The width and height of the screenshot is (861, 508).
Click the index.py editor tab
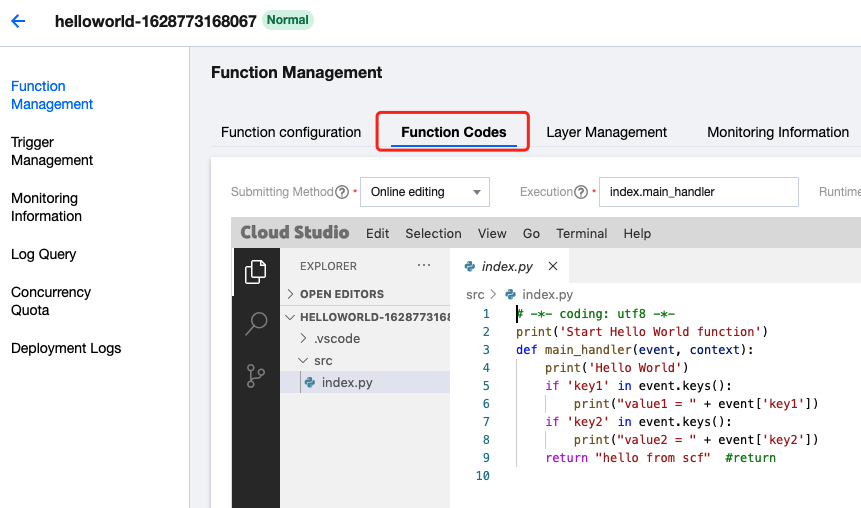tap(509, 266)
